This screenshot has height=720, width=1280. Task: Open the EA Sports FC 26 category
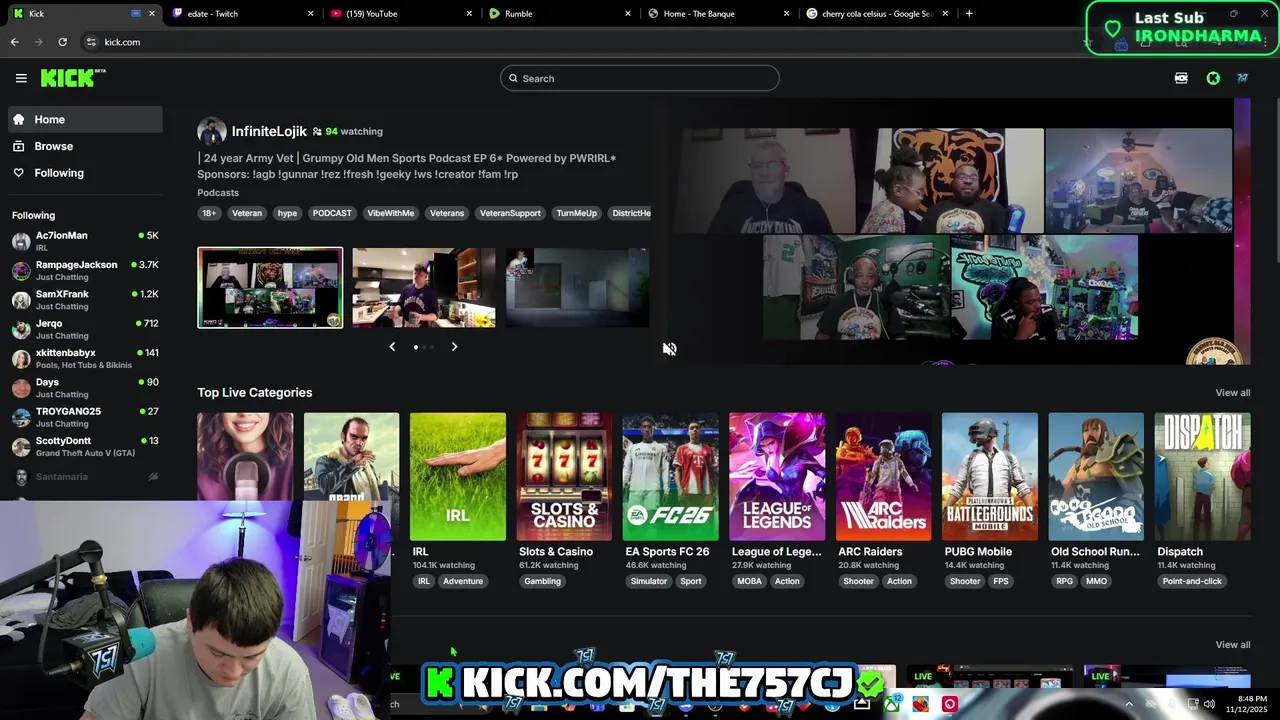pyautogui.click(x=670, y=477)
